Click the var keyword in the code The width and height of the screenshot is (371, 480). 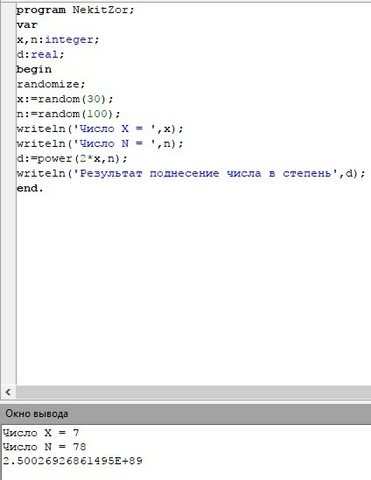(27, 25)
